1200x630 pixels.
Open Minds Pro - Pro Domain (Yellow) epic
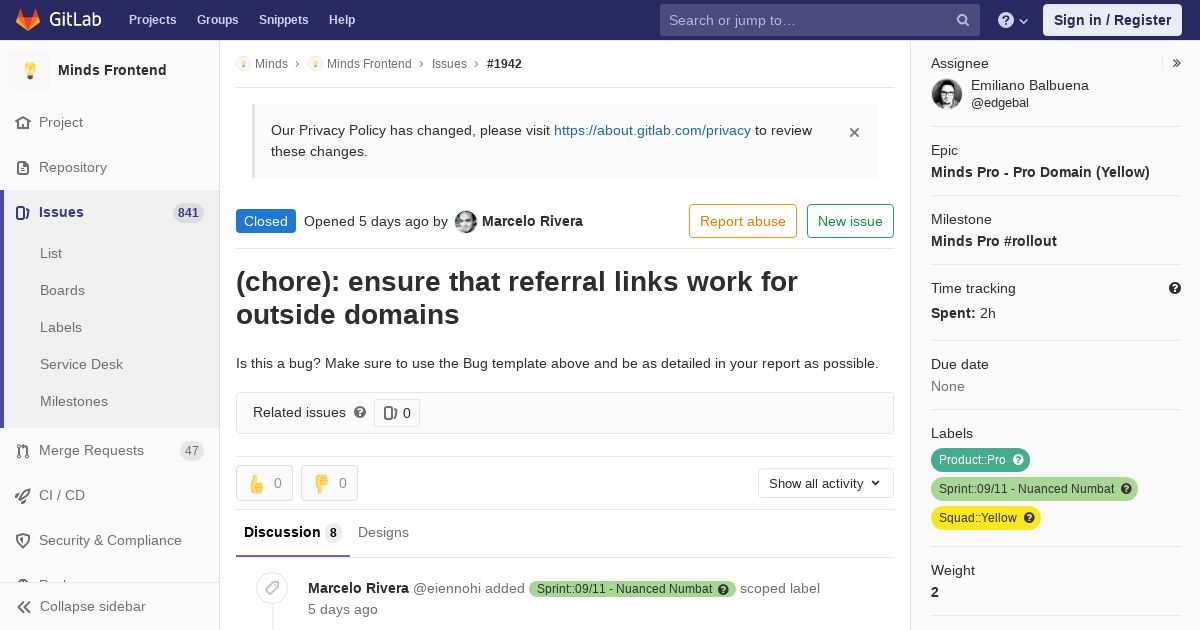(1040, 172)
